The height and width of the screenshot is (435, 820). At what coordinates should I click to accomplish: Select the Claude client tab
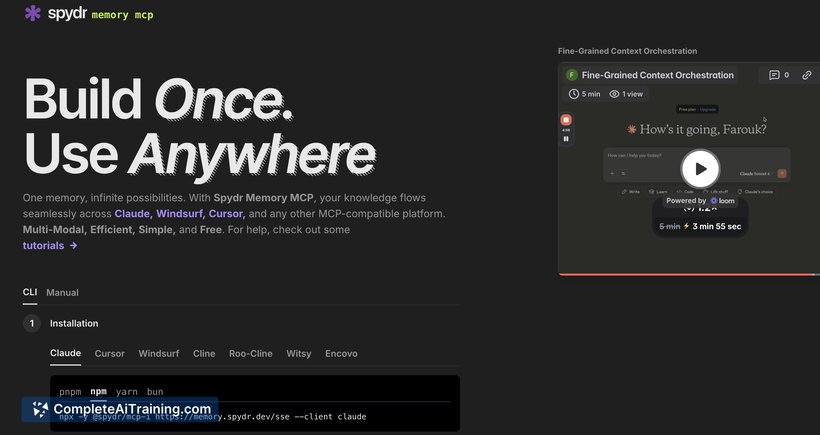[65, 353]
